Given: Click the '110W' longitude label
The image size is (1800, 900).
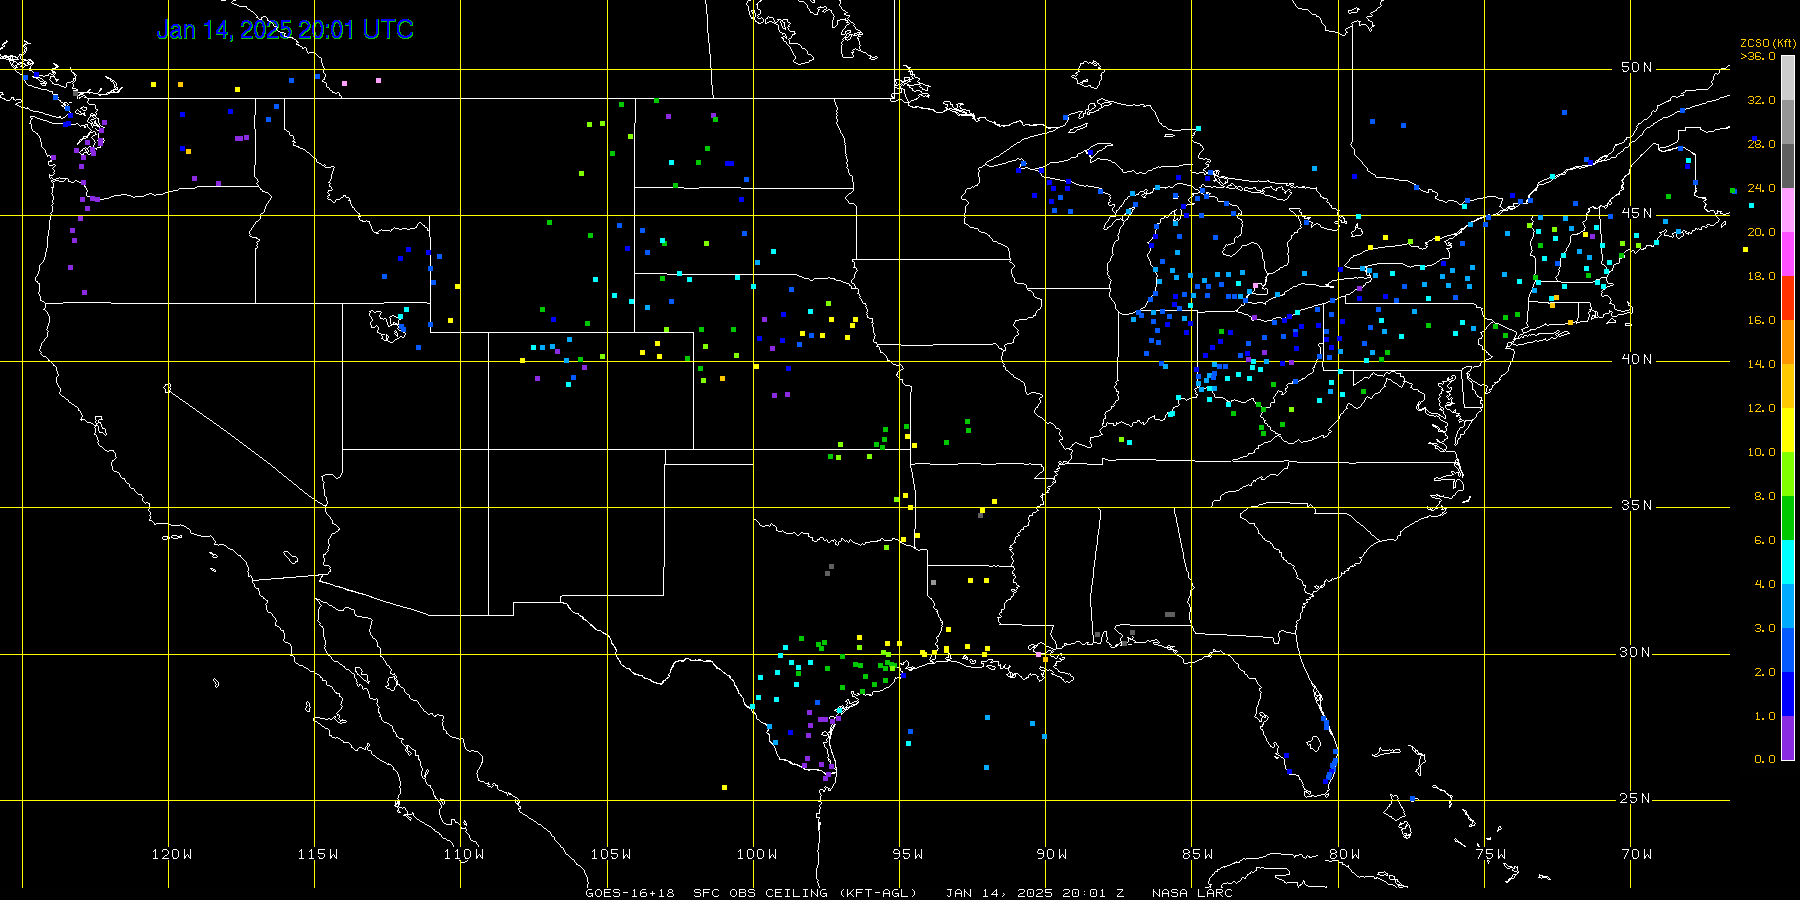Looking at the screenshot, I should [x=464, y=854].
